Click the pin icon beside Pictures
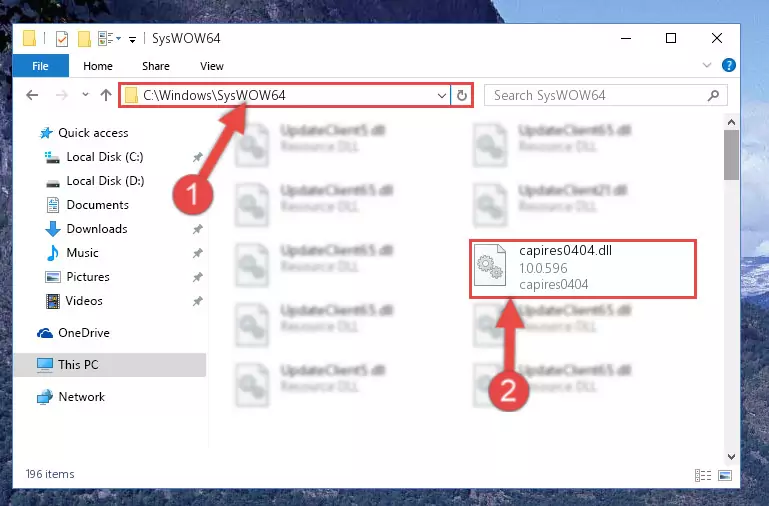The width and height of the screenshot is (769, 506). (x=197, y=277)
